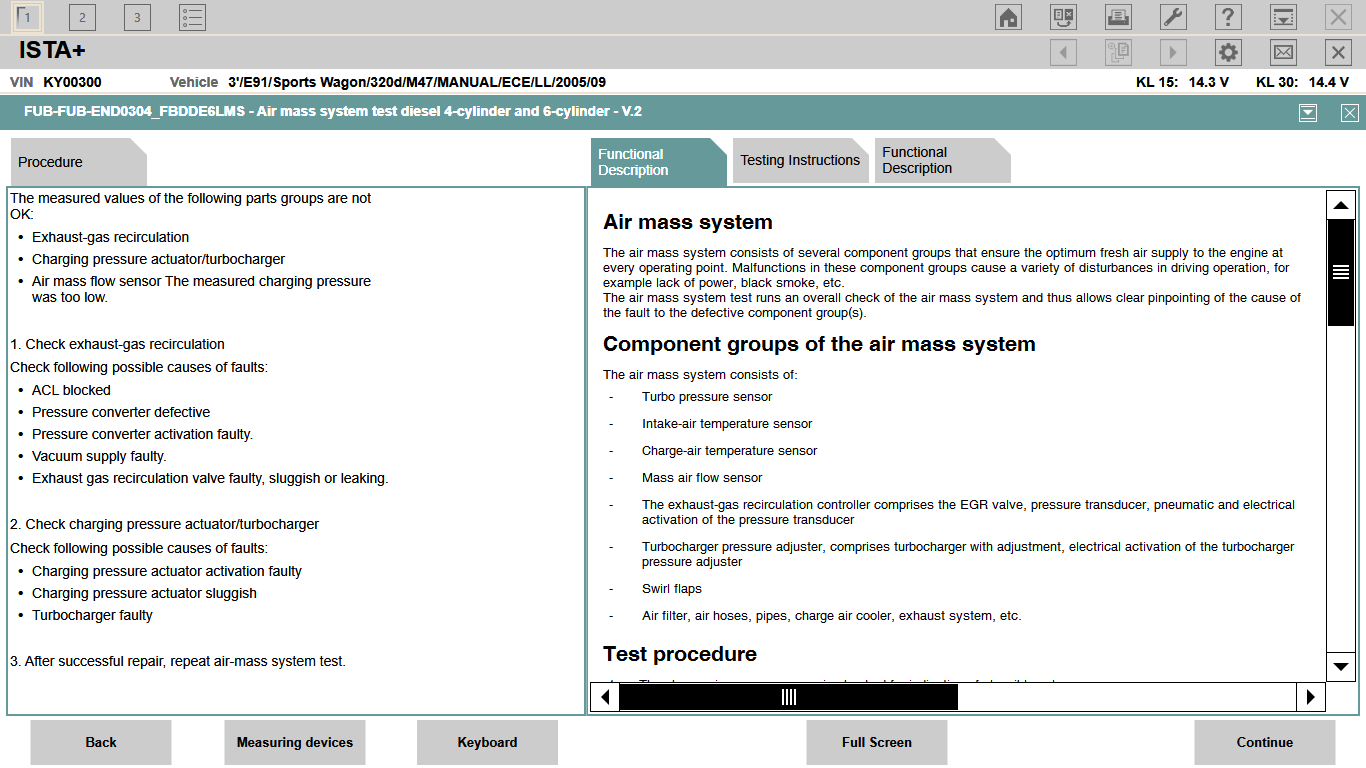The width and height of the screenshot is (1366, 768).
Task: Click 'Intake-air temperature sensor' list item
Action: pos(727,424)
